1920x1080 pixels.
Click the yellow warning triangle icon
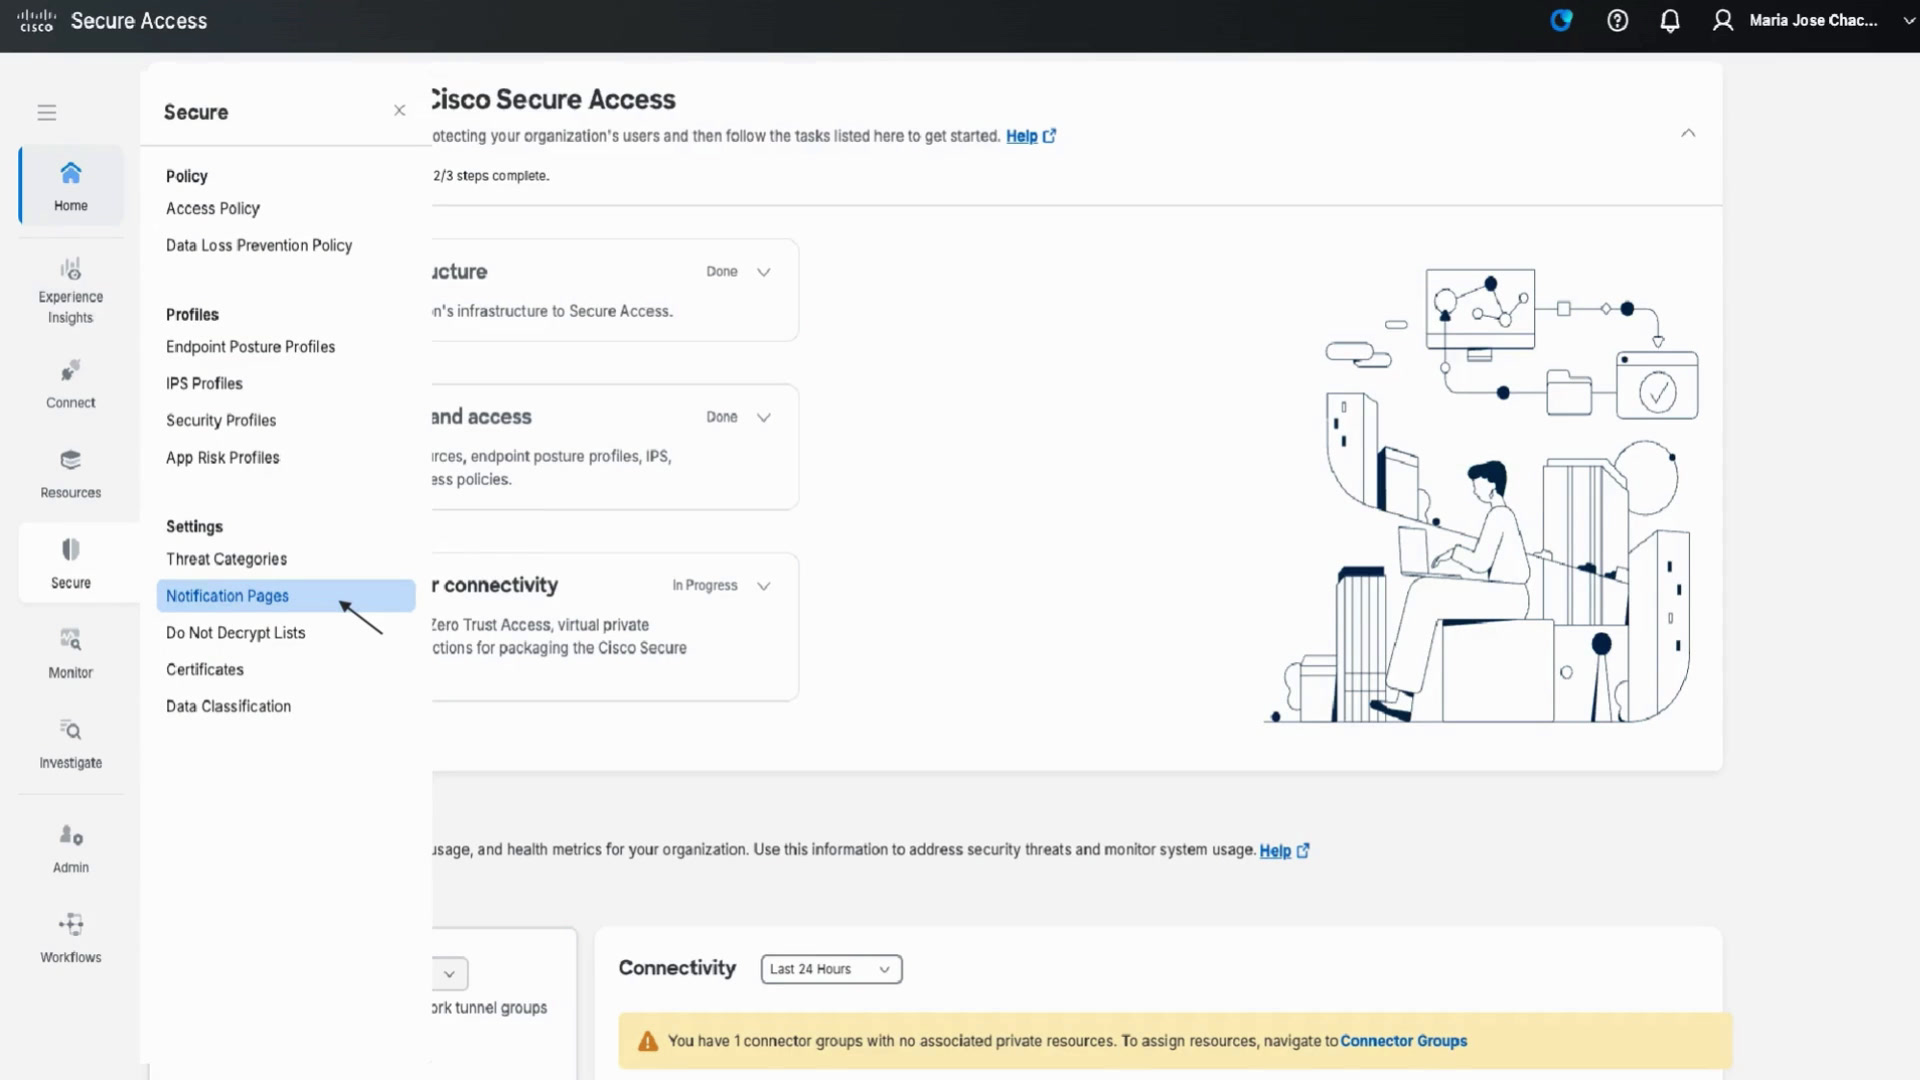(x=648, y=1041)
